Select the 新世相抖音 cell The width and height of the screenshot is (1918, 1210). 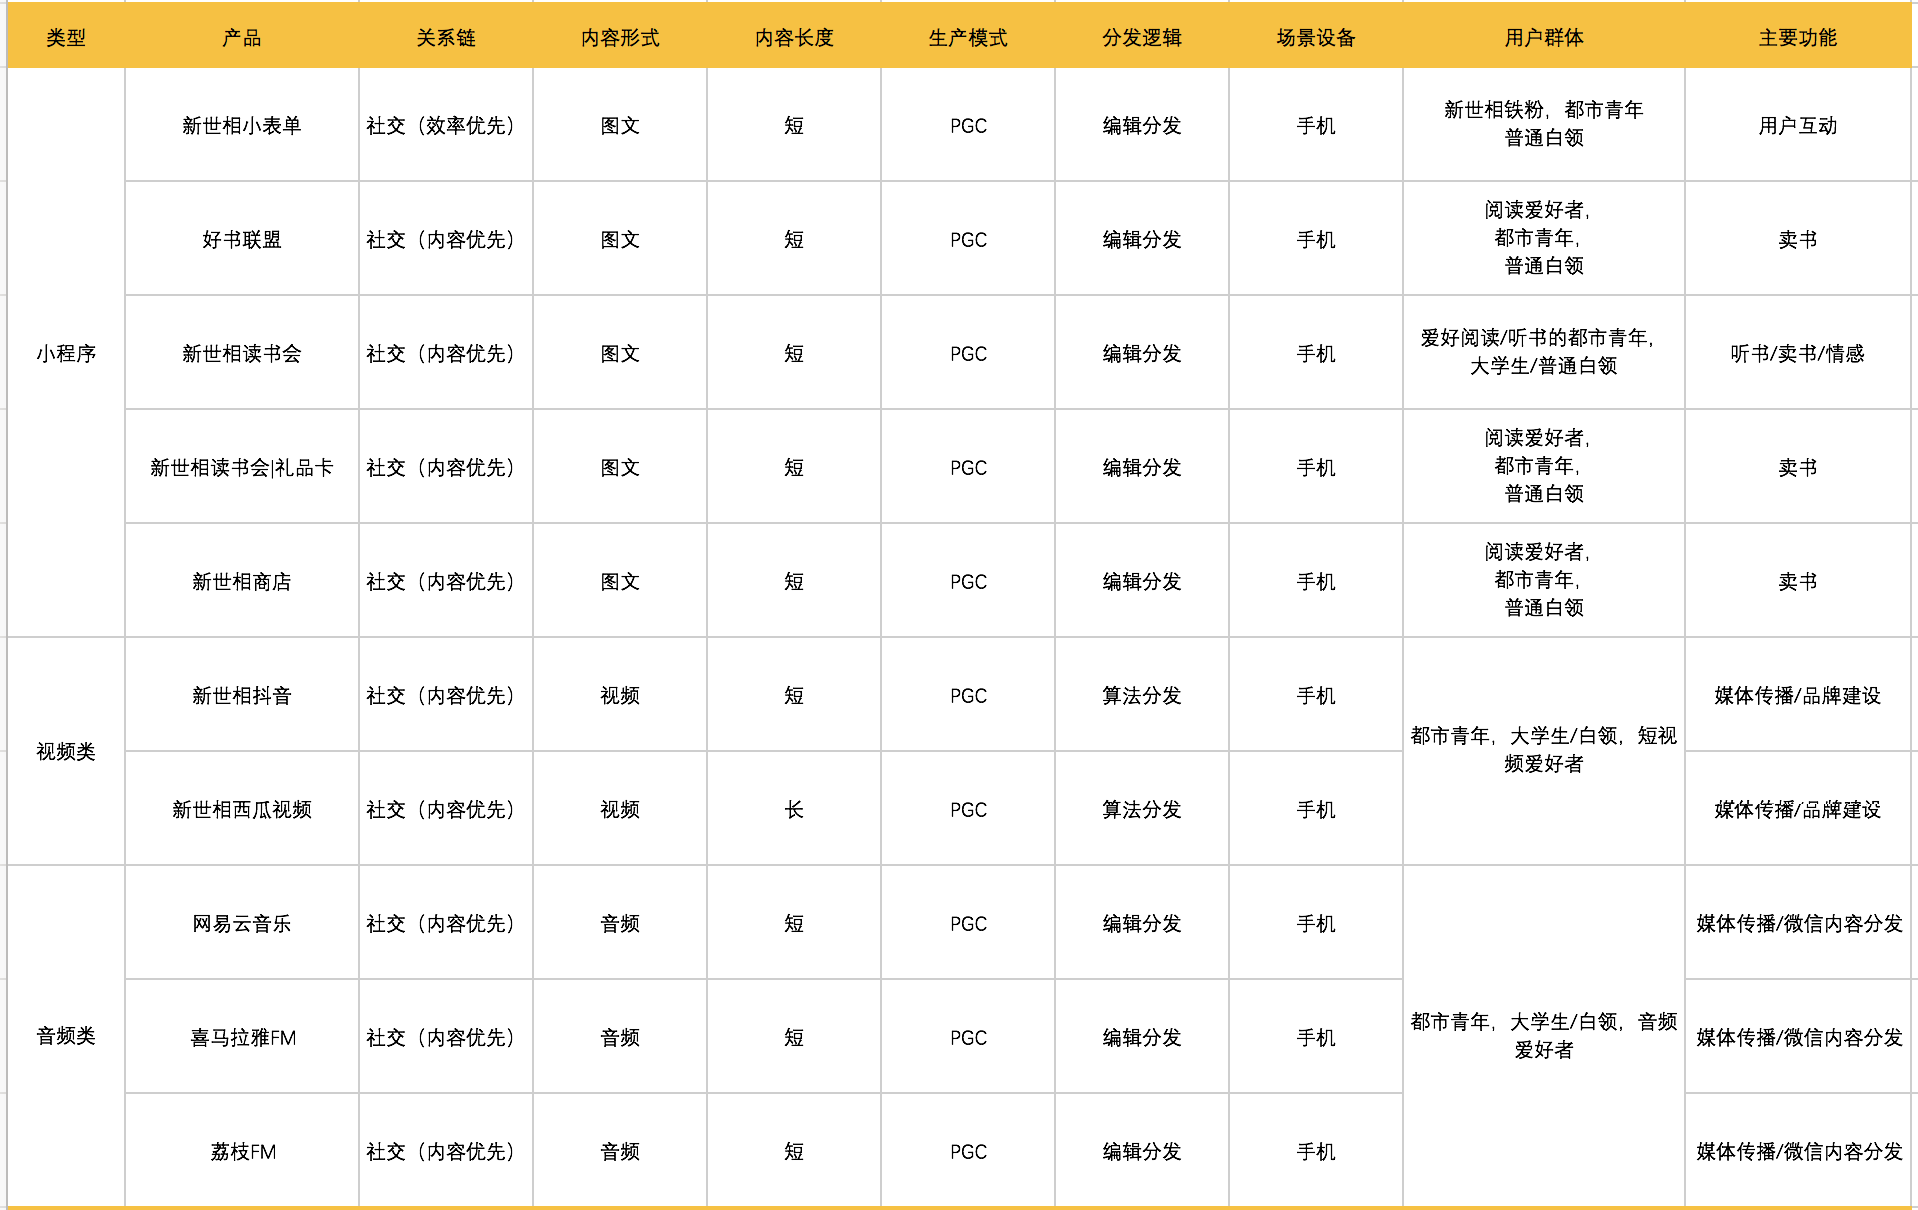241,696
